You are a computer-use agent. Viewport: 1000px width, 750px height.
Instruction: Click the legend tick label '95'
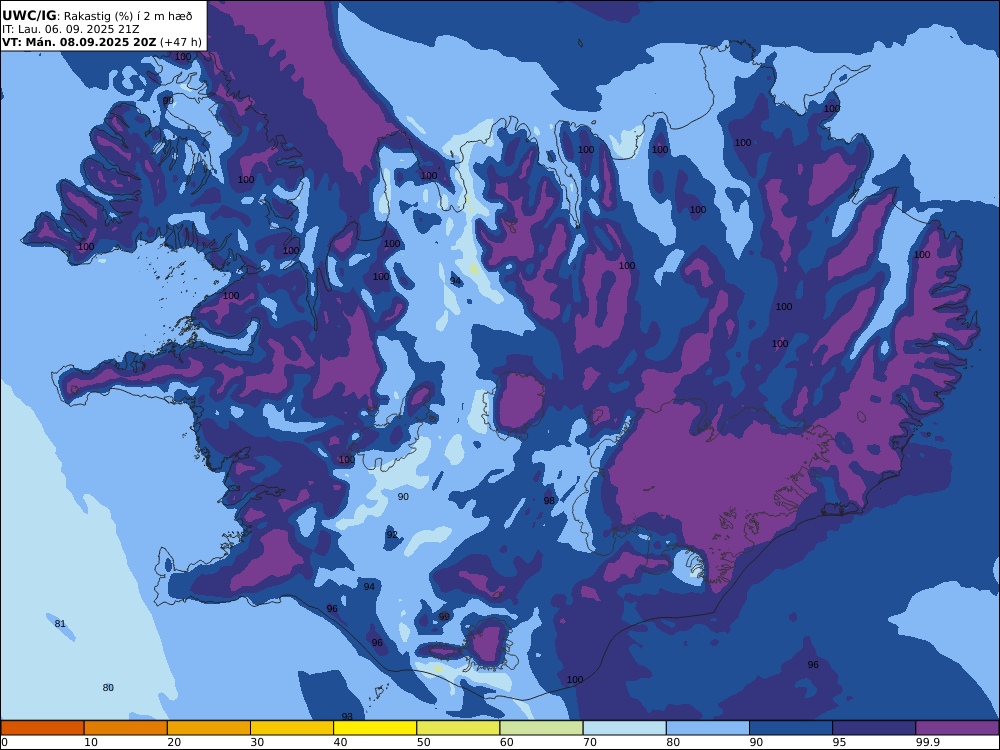840,742
